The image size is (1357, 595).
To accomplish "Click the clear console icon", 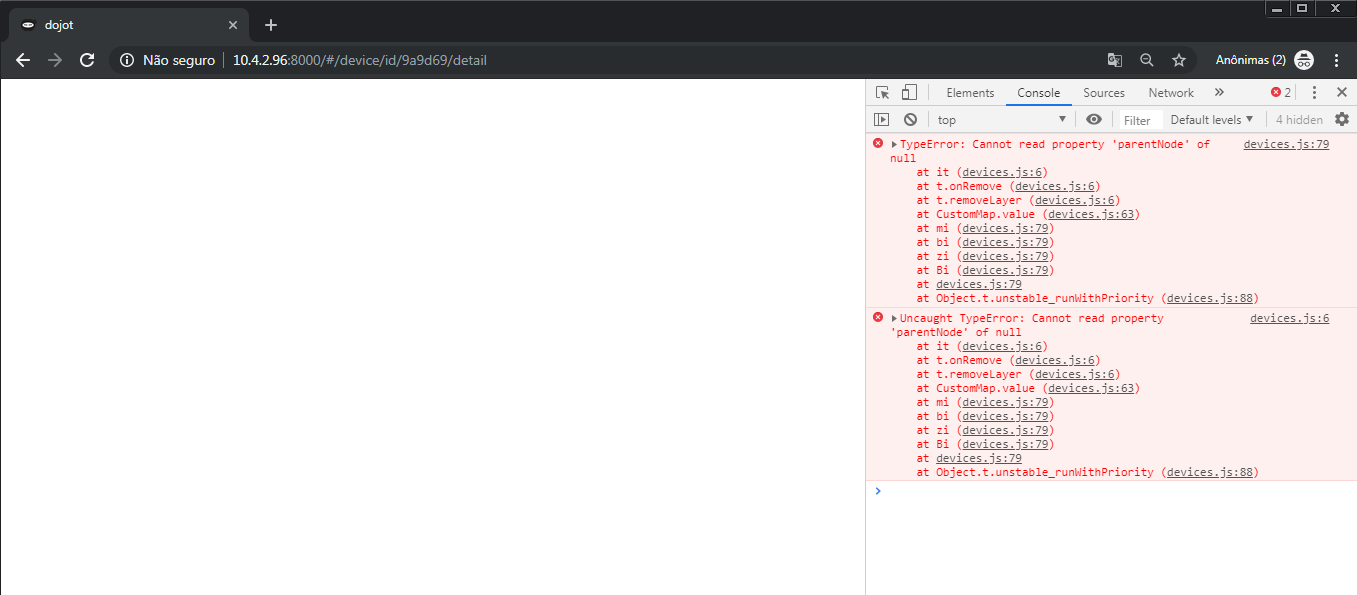I will click(910, 119).
